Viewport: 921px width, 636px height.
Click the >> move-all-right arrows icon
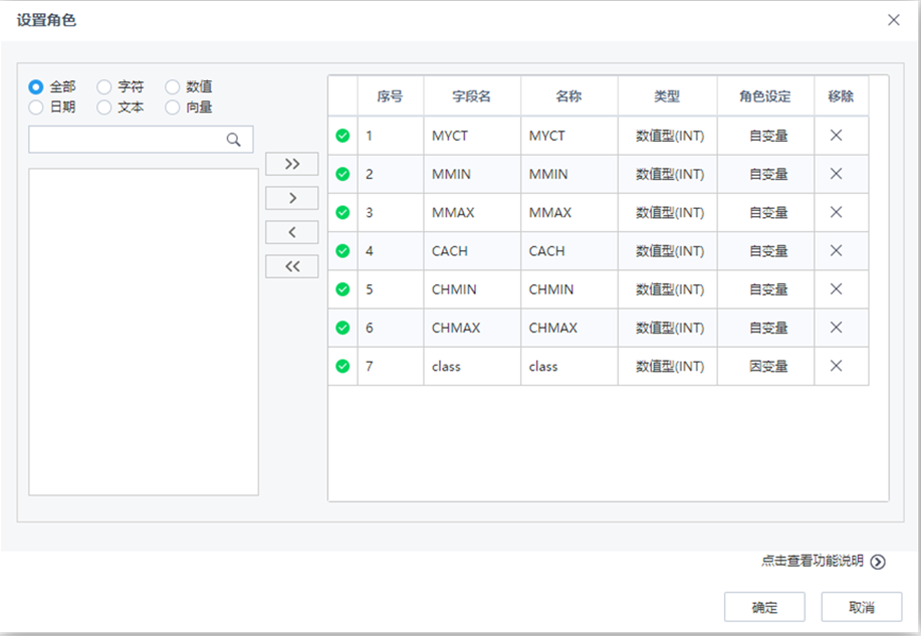coord(291,163)
